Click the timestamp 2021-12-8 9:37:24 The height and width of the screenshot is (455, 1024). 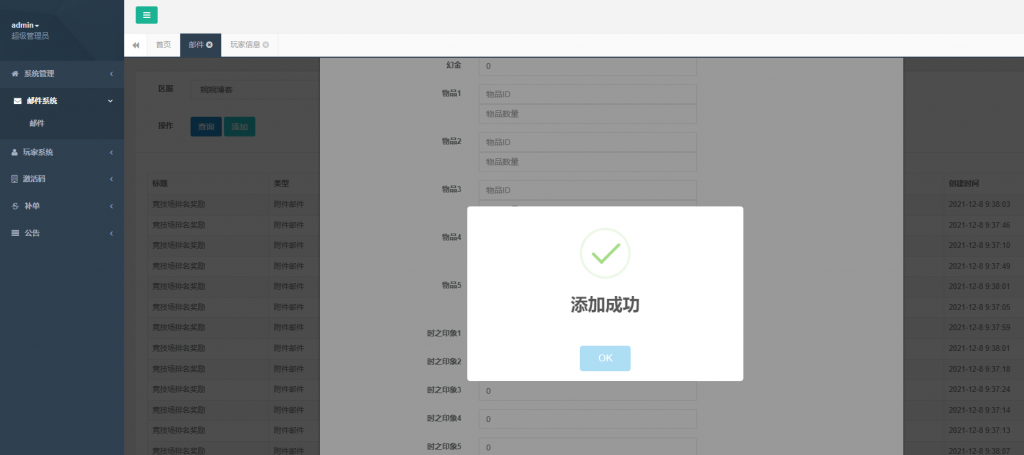979,389
